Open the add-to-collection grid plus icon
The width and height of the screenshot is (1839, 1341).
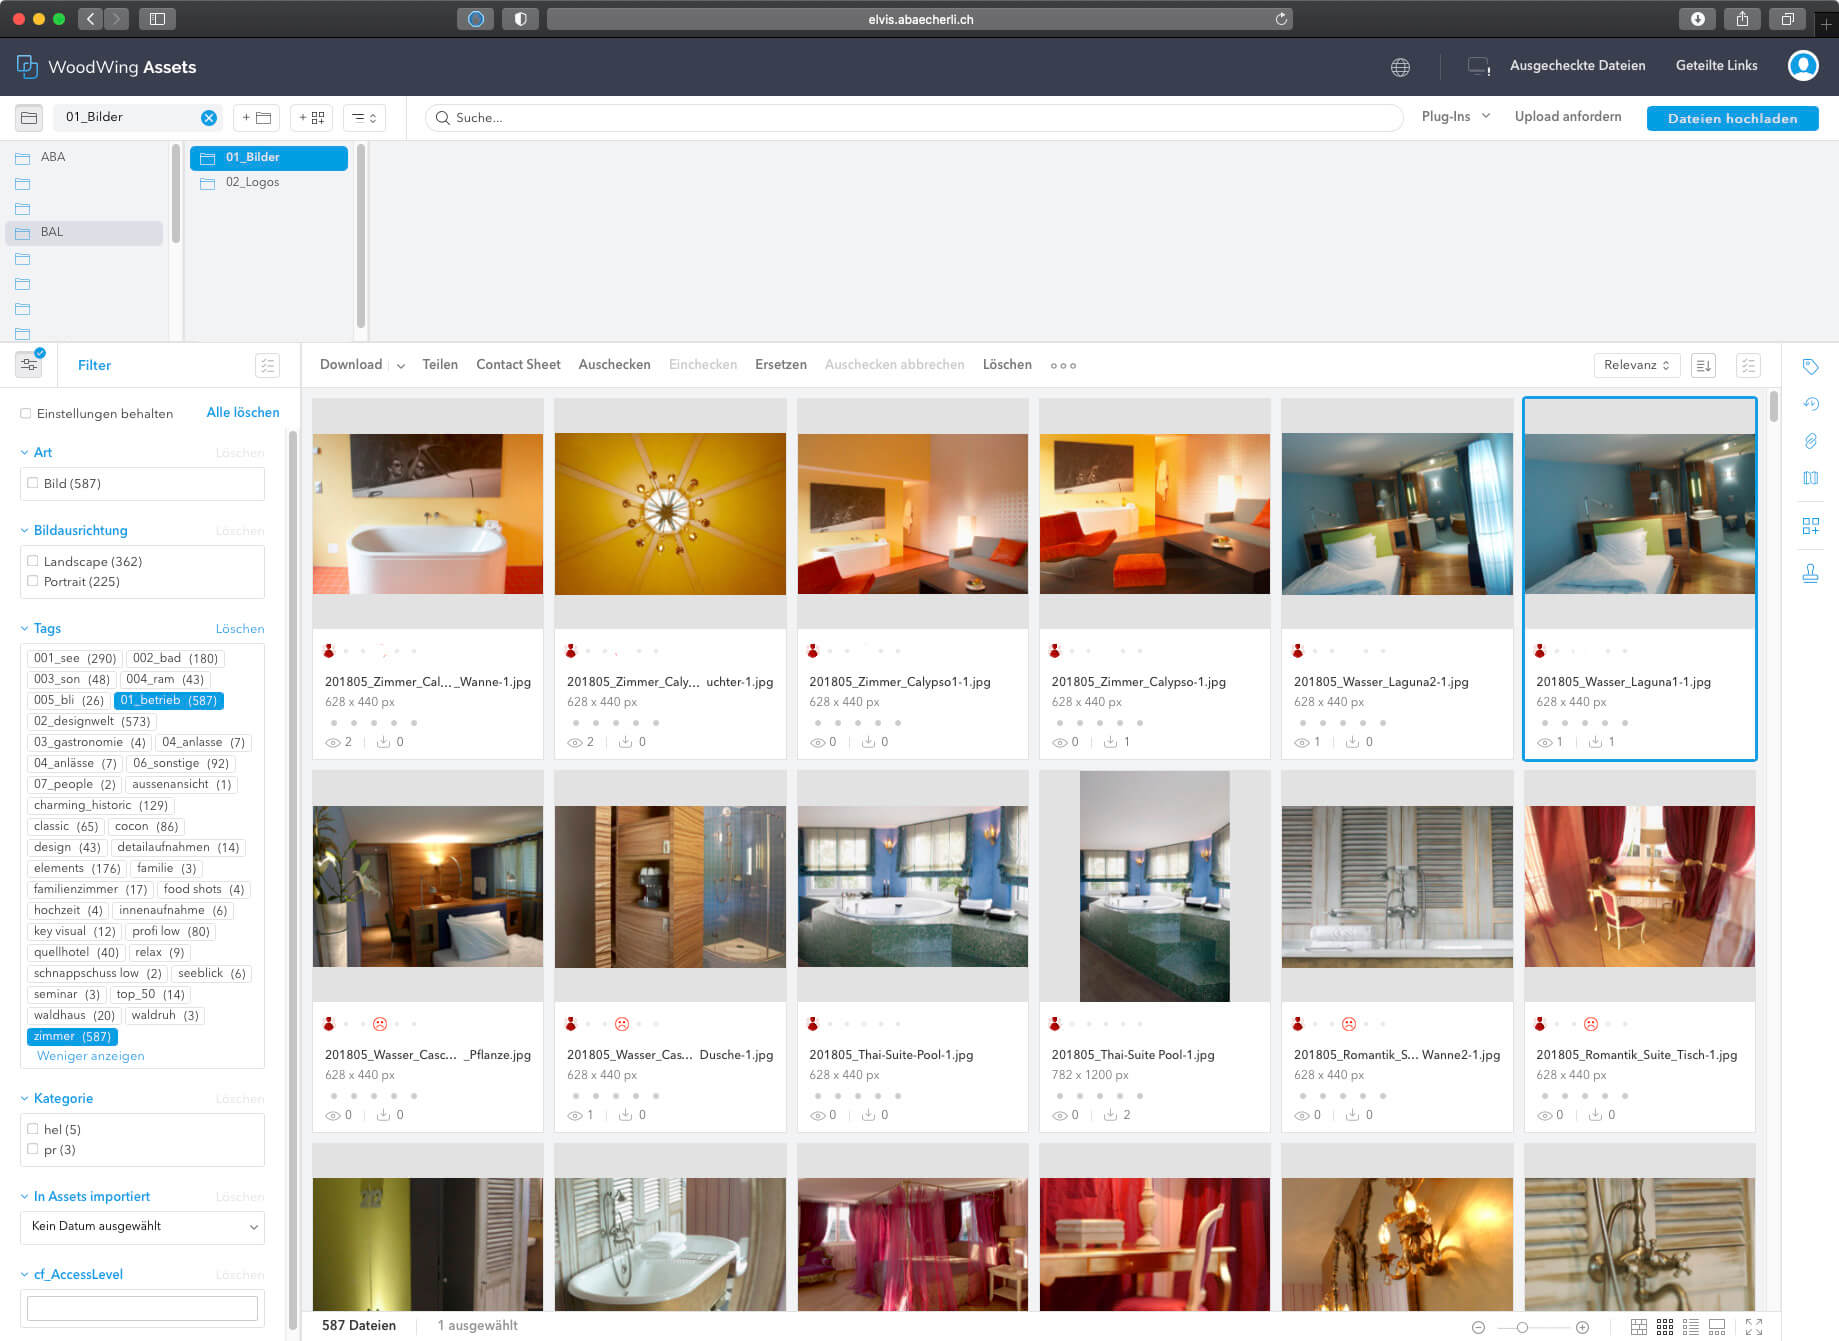pyautogui.click(x=1810, y=526)
